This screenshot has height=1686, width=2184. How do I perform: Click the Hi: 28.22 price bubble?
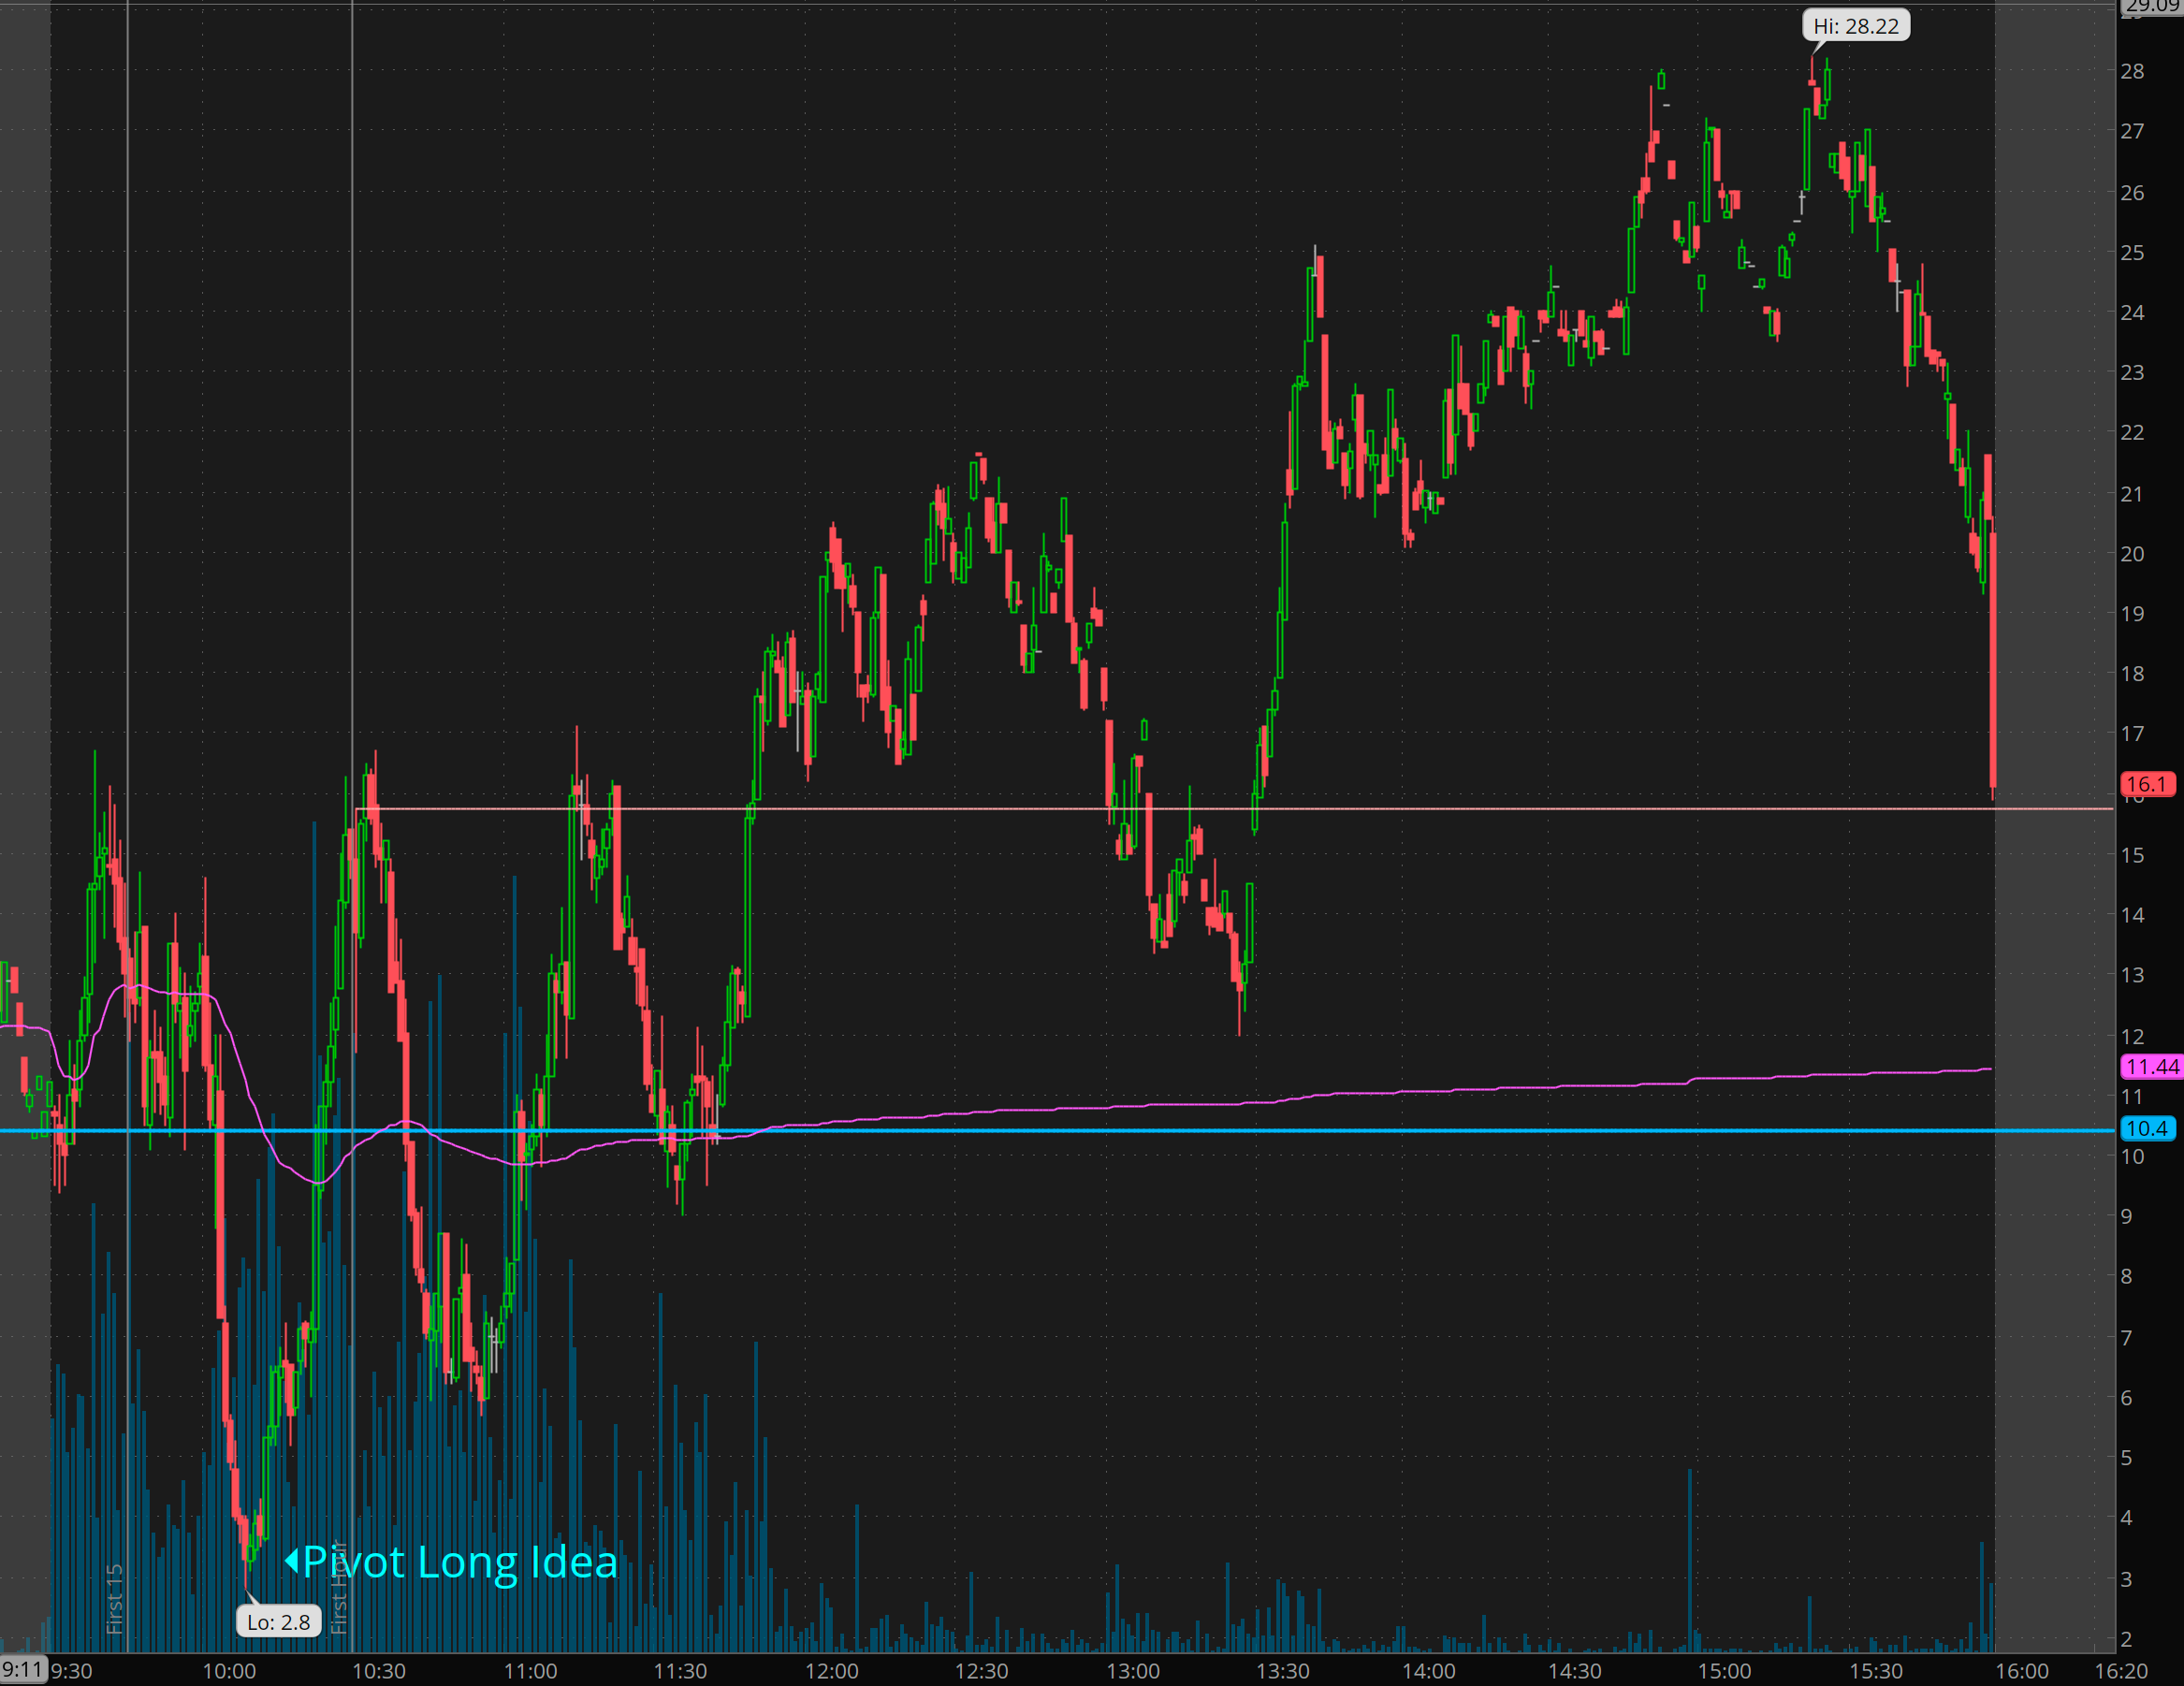point(1856,26)
